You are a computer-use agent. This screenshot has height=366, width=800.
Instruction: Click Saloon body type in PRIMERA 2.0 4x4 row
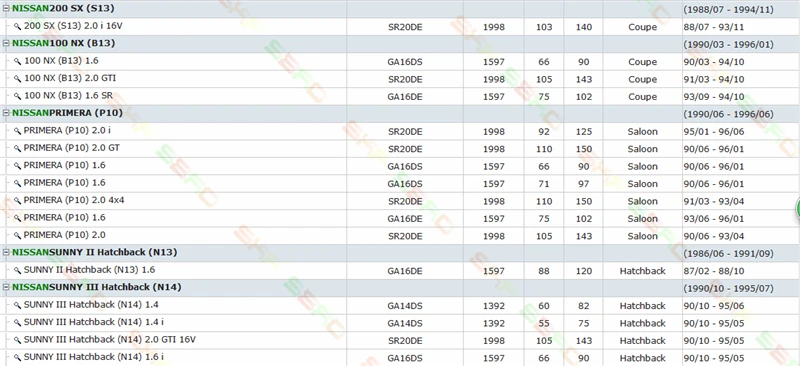[643, 202]
